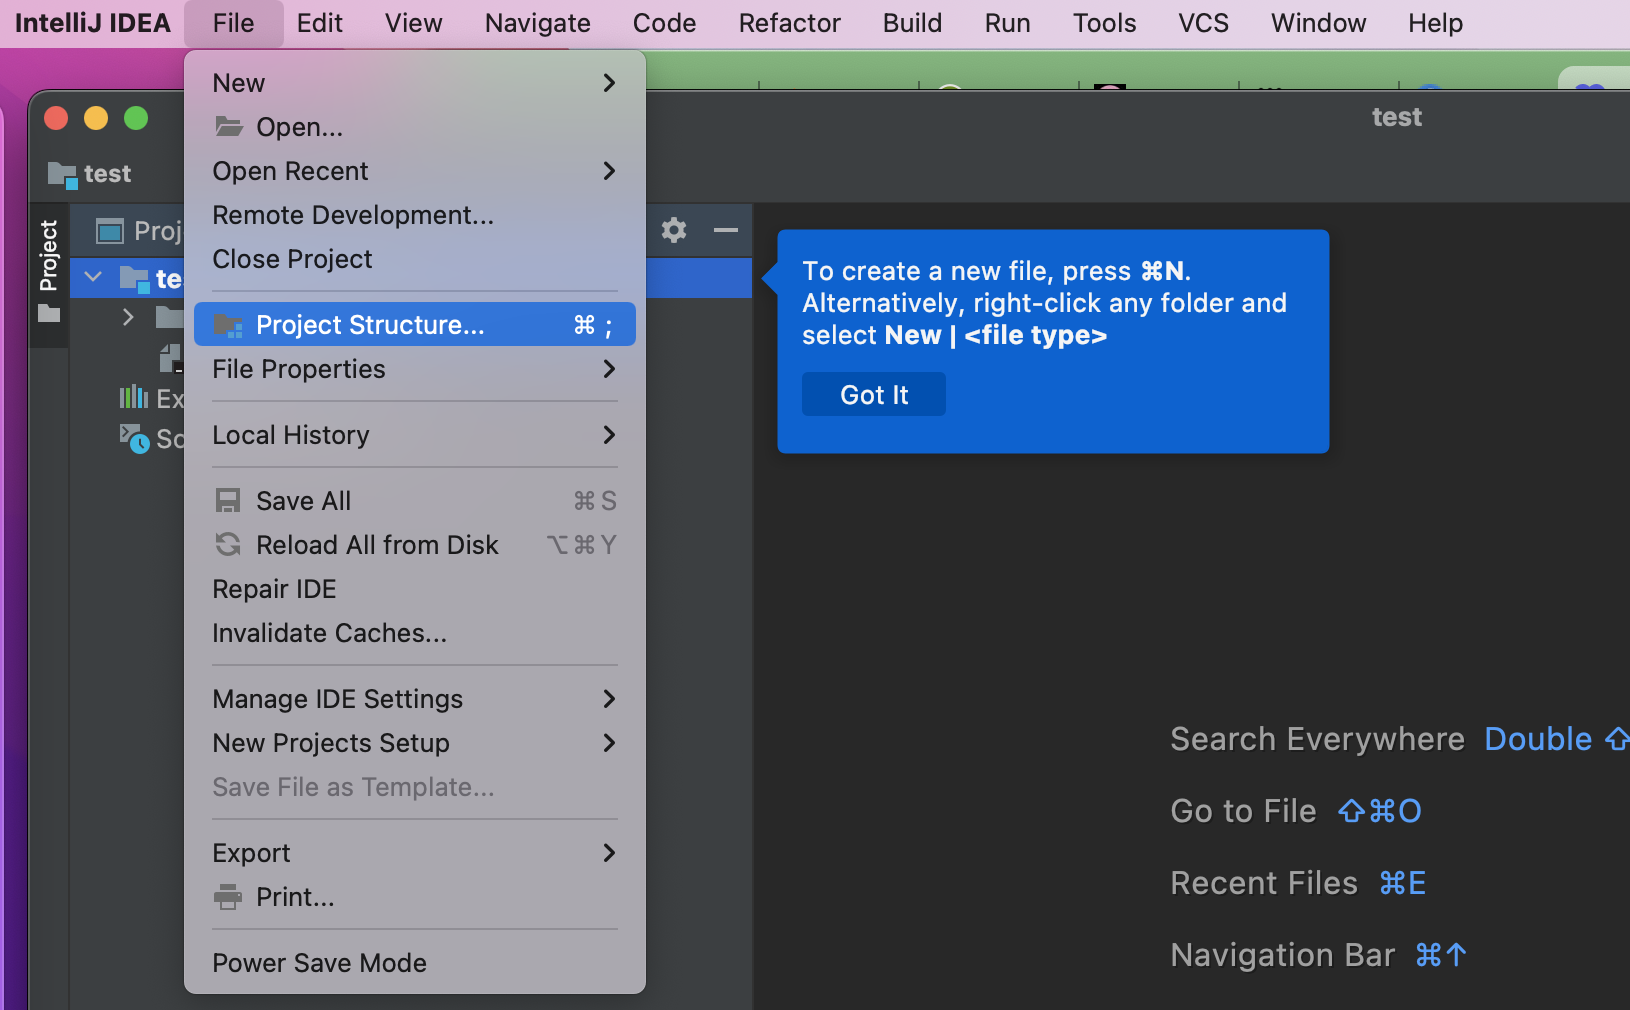Close the open File menu
The image size is (1630, 1010).
(234, 23)
